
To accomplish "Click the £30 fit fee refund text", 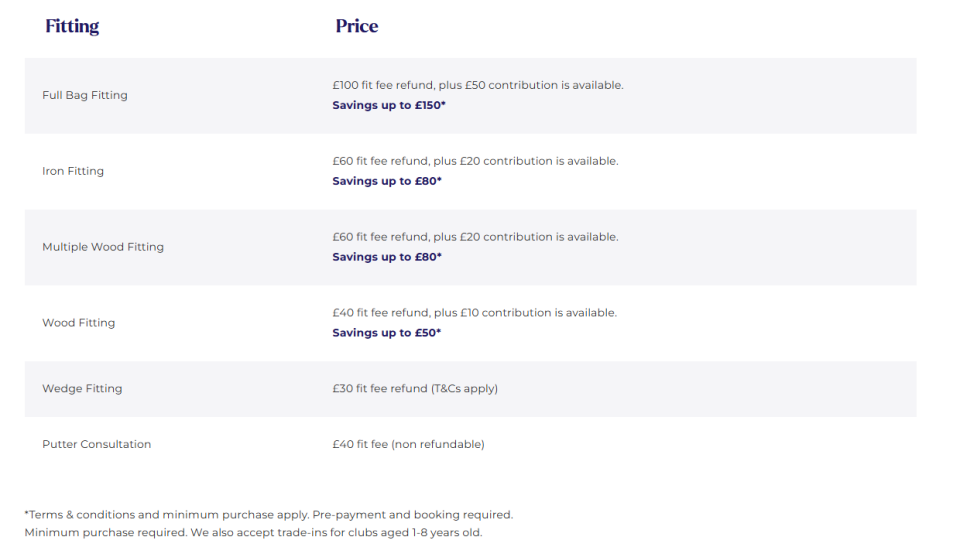I will pyautogui.click(x=414, y=389).
